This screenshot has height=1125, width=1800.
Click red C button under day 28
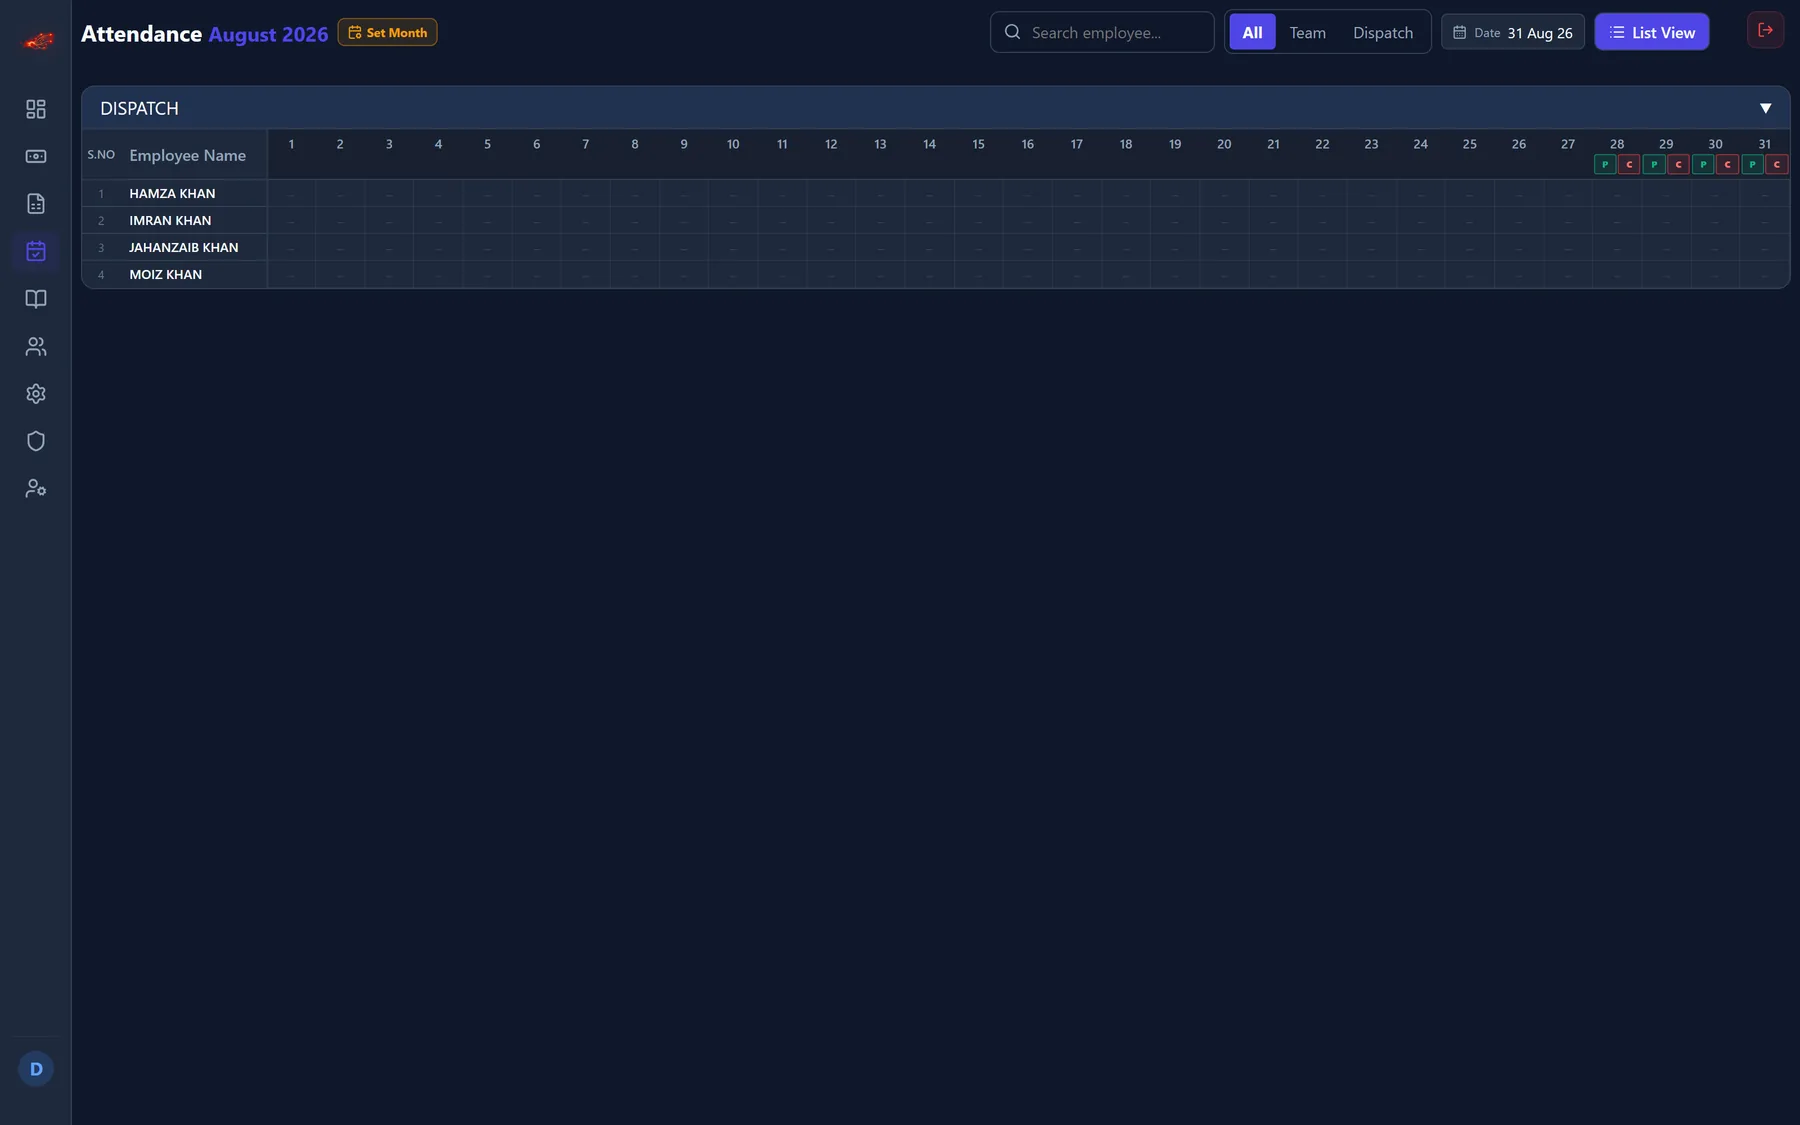[1629, 164]
